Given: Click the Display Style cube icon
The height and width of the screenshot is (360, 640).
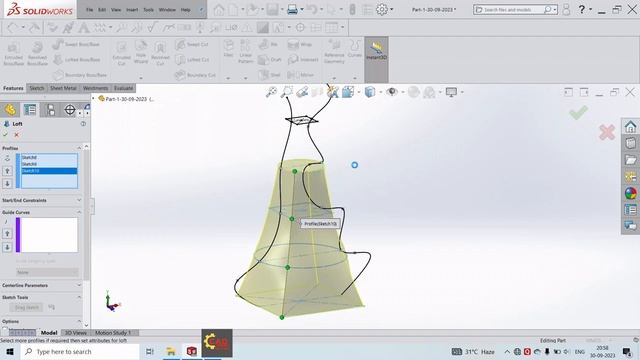Looking at the screenshot, I should coord(370,92).
